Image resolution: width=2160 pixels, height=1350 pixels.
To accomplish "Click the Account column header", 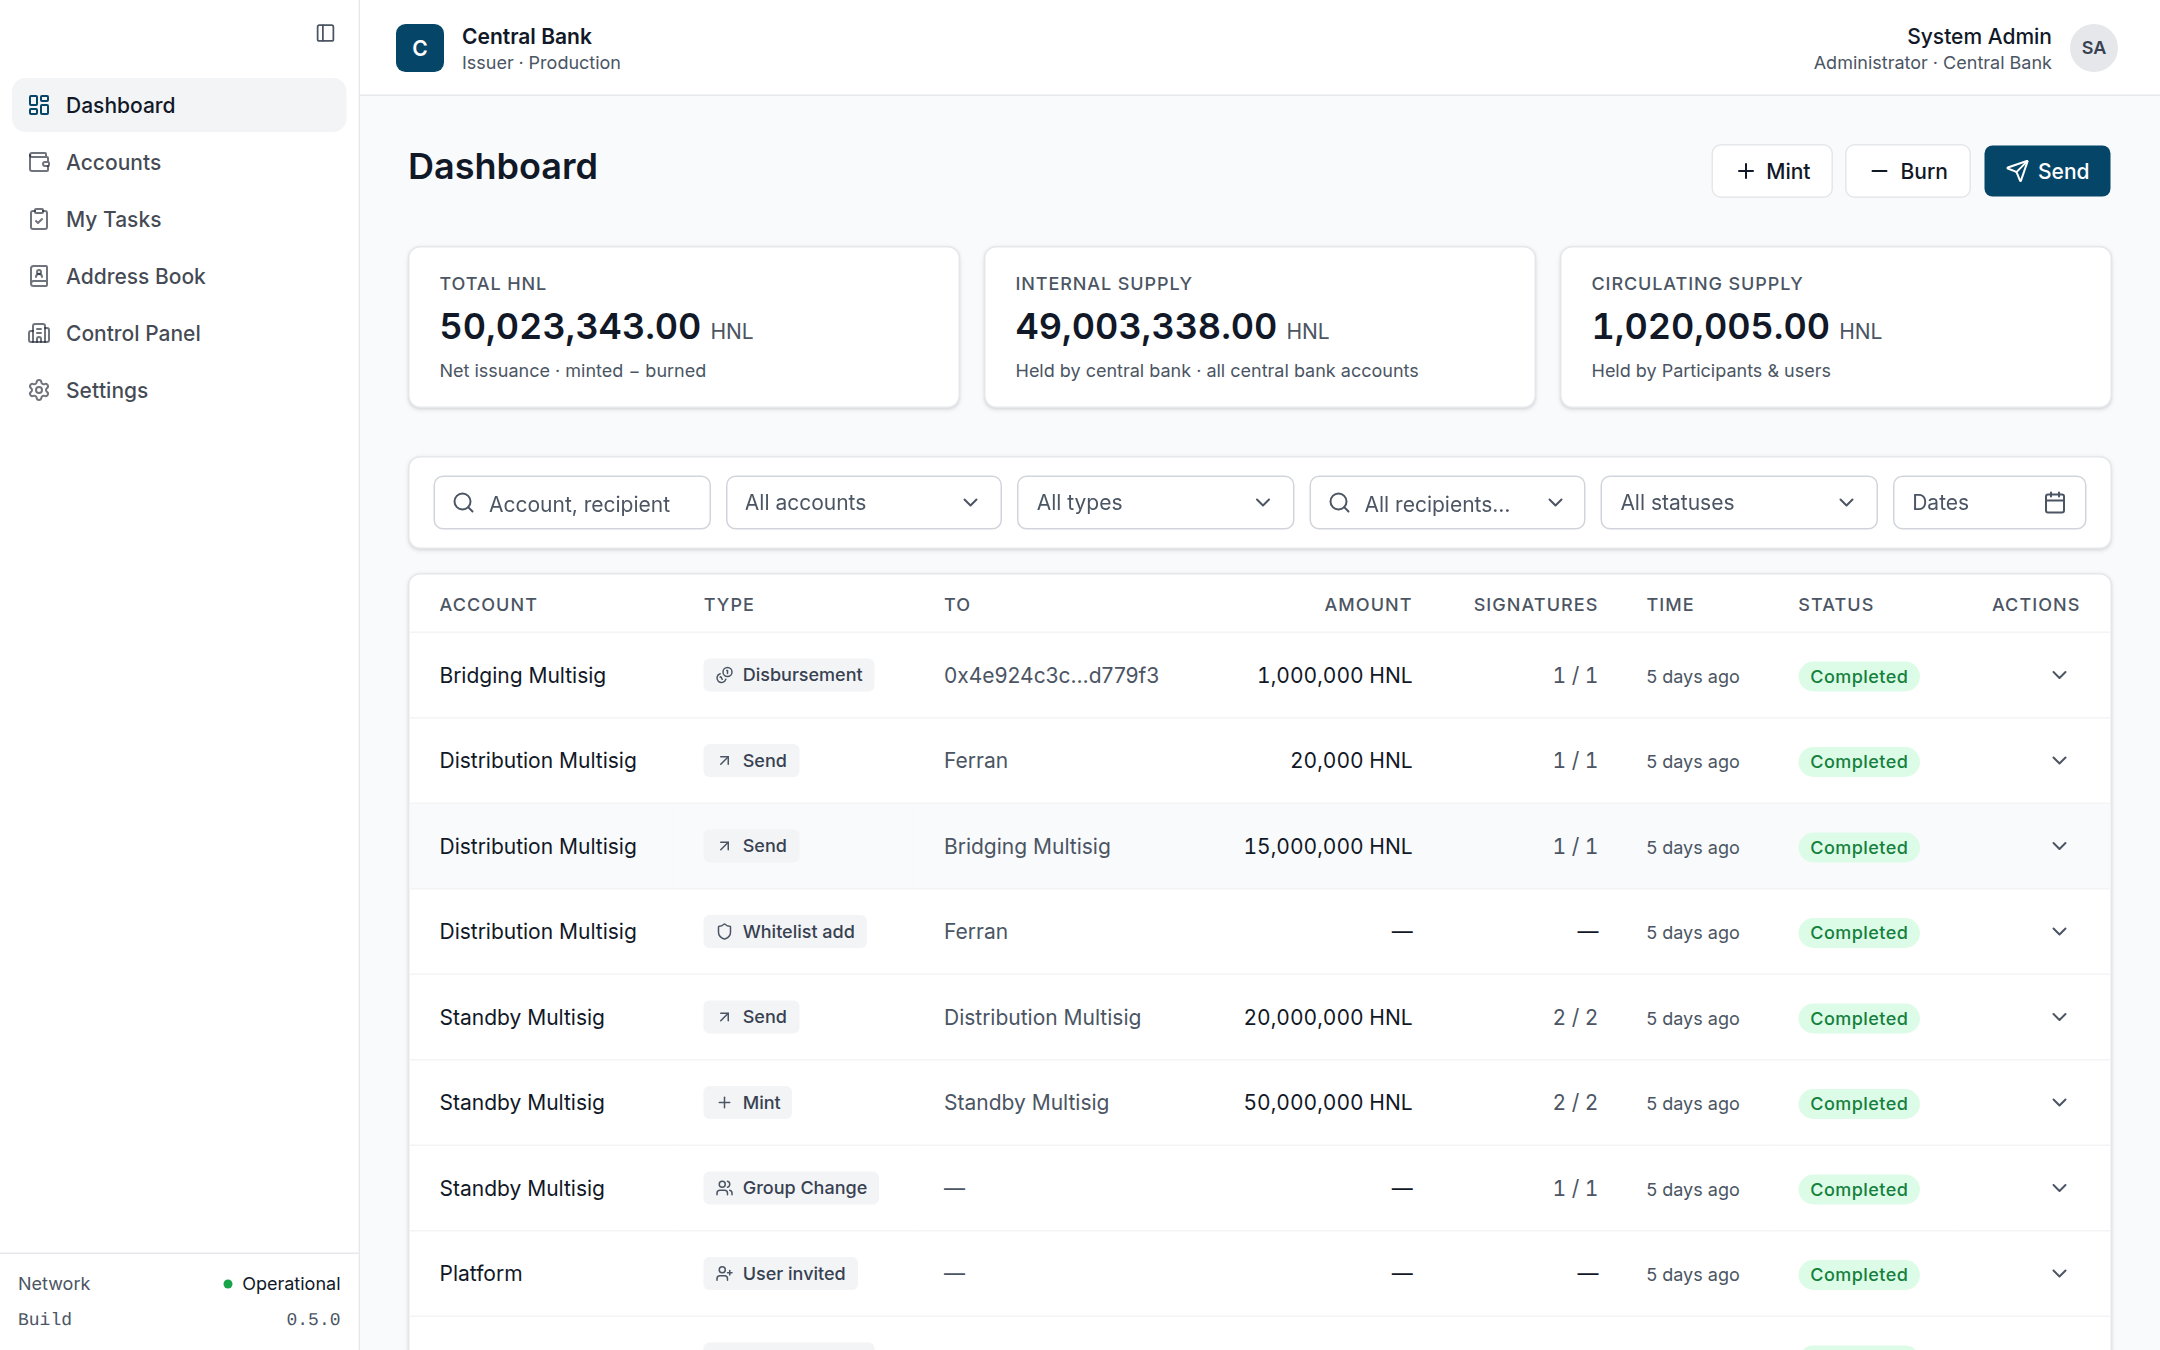I will (x=488, y=604).
